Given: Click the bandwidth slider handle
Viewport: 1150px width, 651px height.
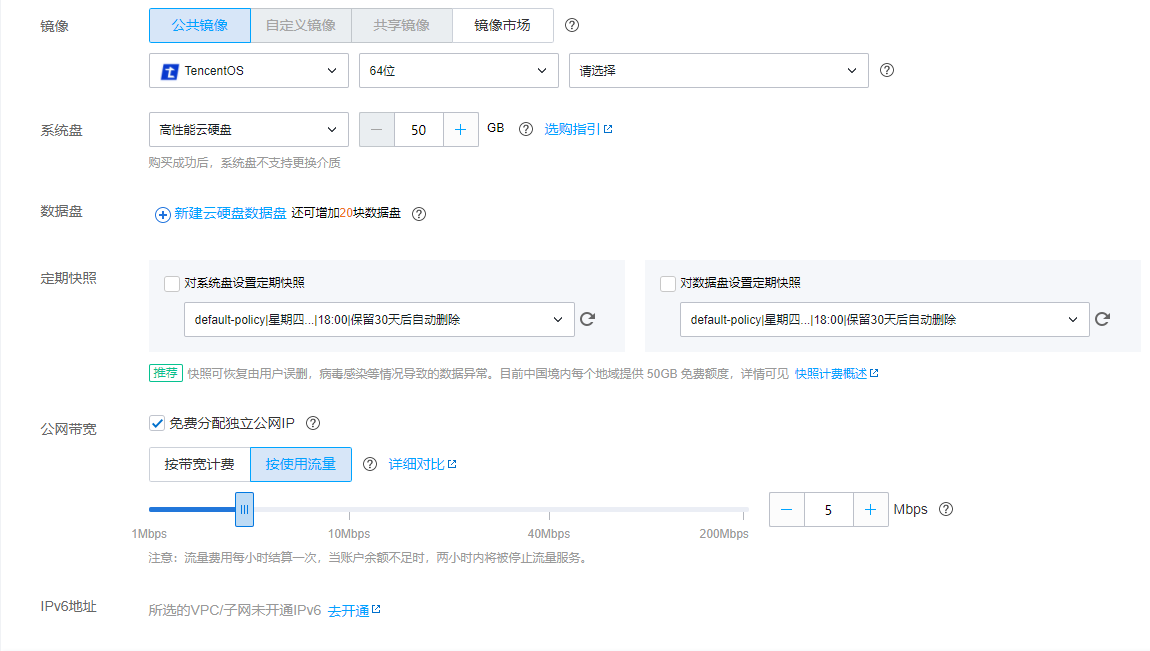Looking at the screenshot, I should [x=244, y=509].
